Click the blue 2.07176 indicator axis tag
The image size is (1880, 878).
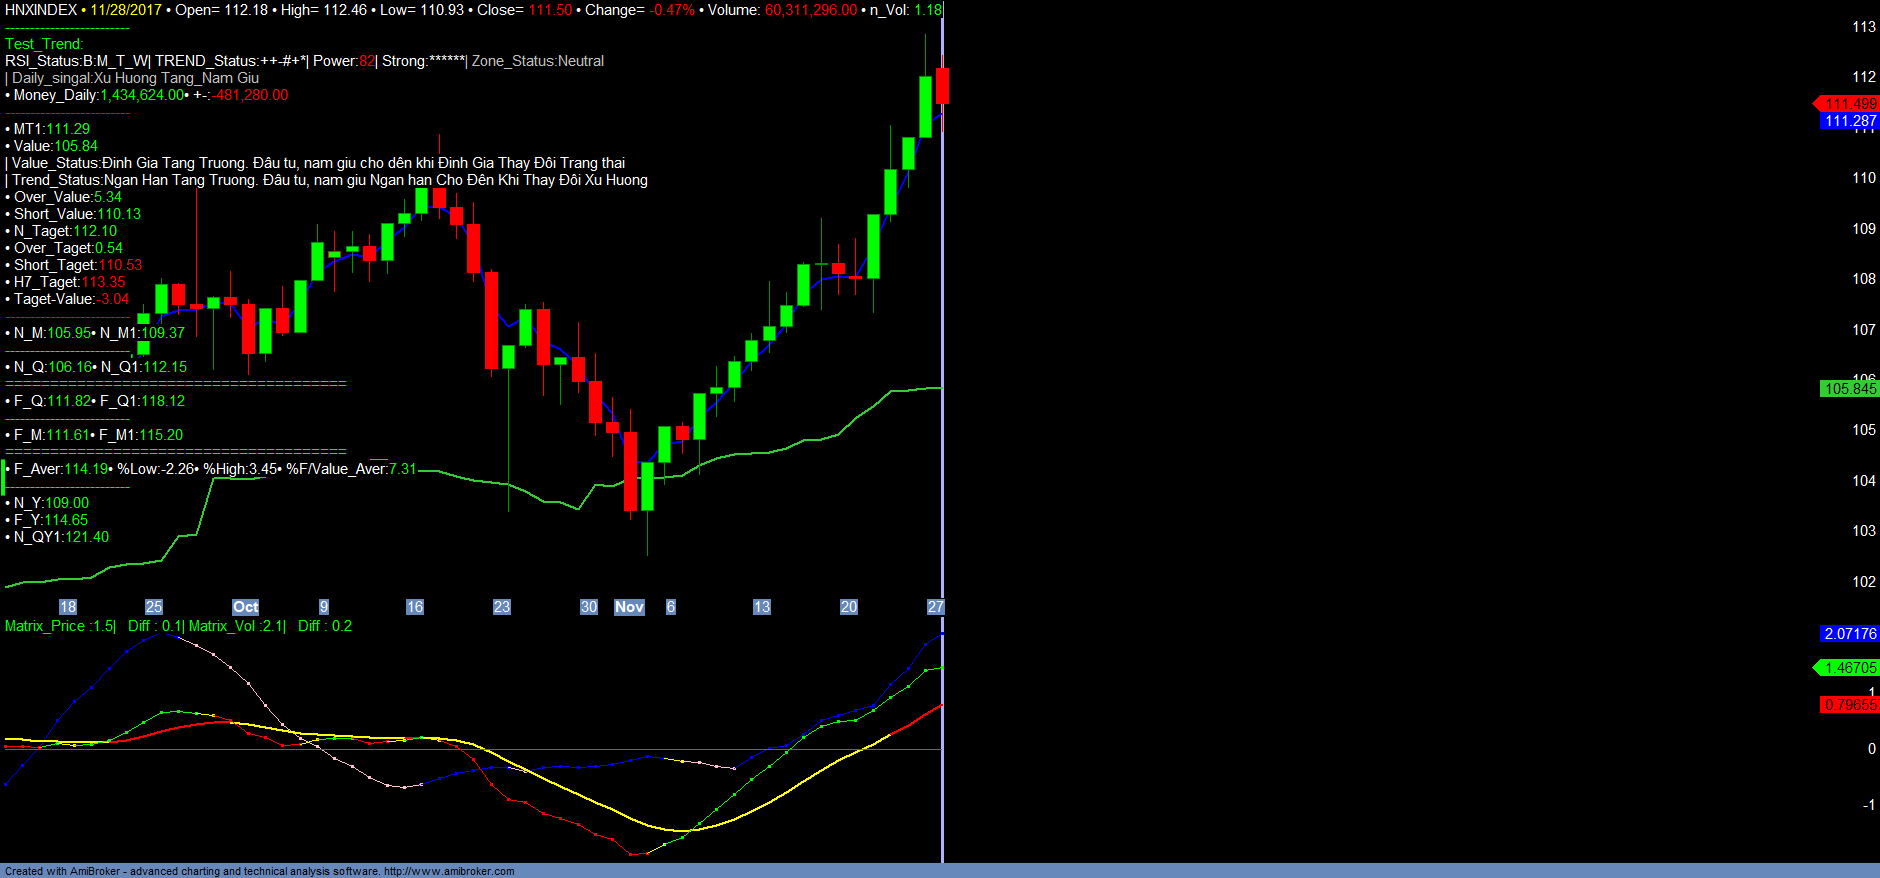(x=1850, y=634)
